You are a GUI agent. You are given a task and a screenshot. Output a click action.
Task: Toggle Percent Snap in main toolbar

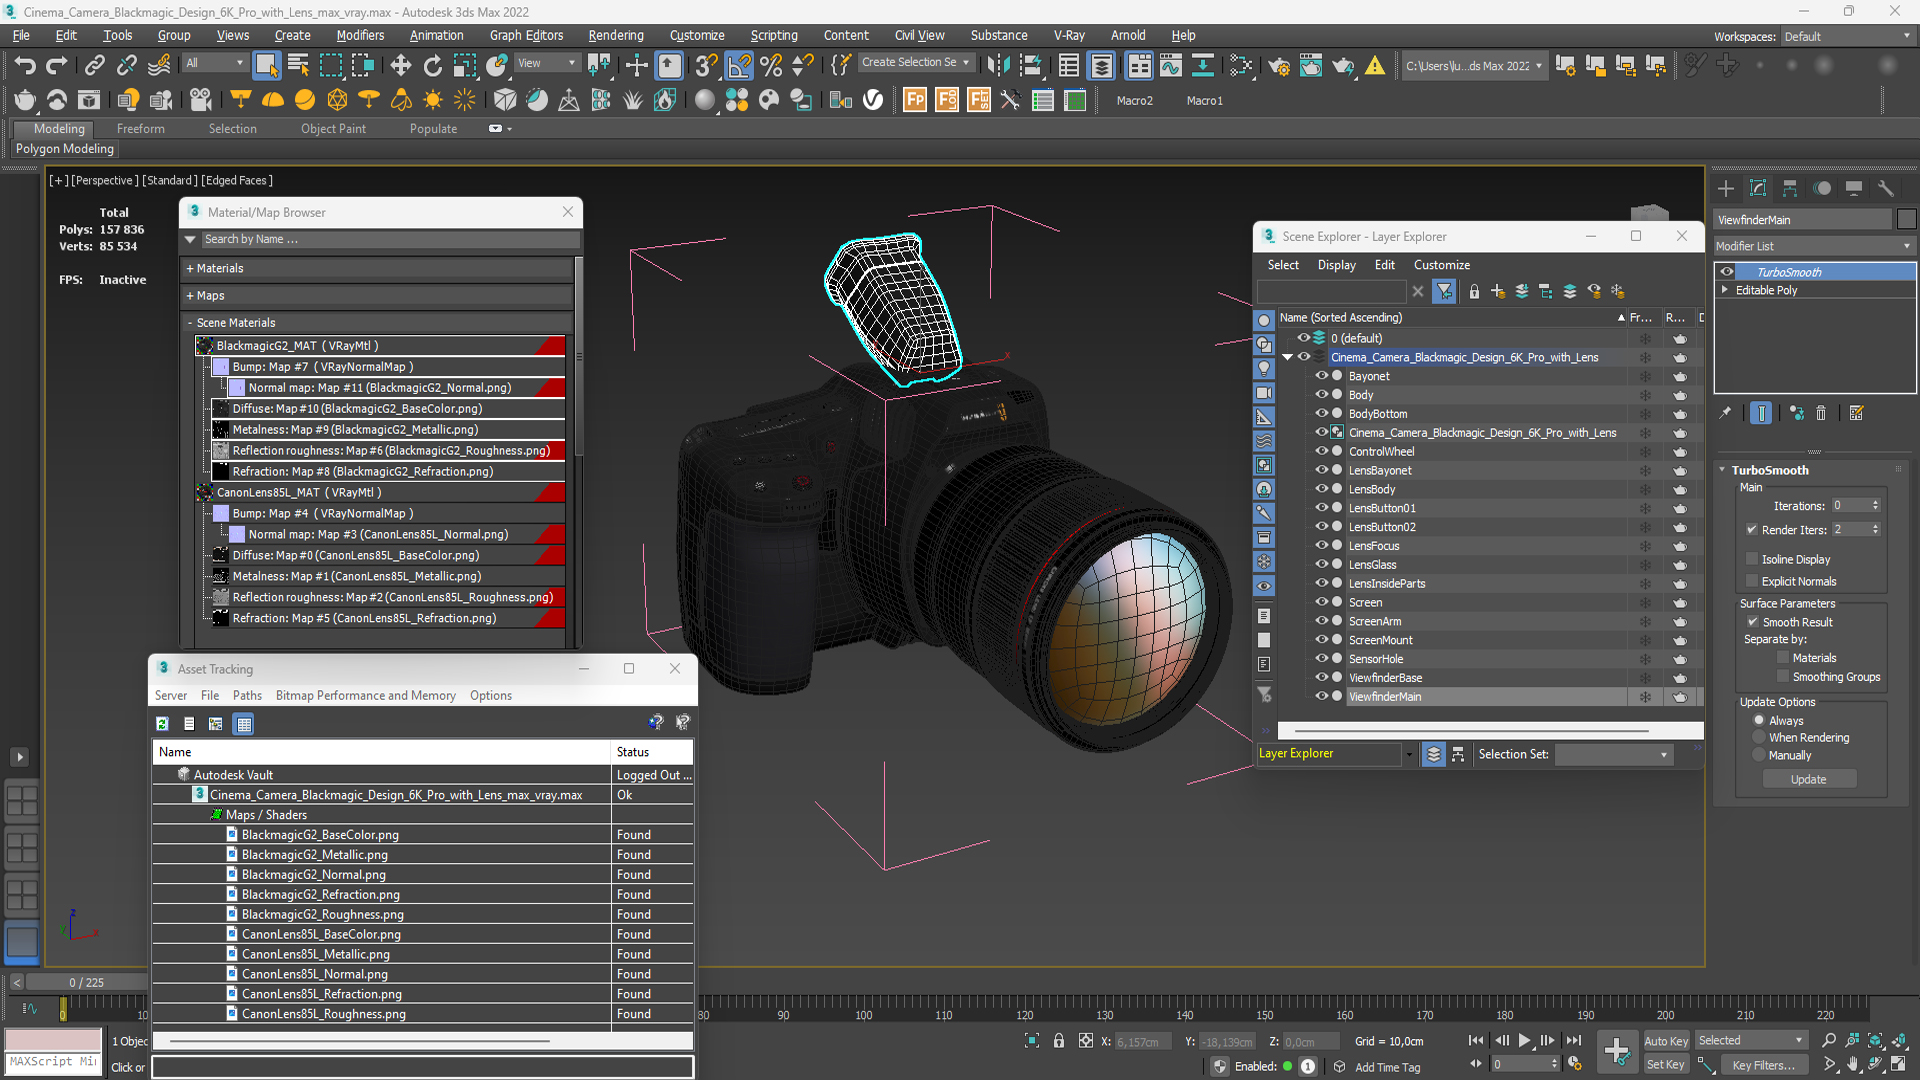click(x=771, y=65)
